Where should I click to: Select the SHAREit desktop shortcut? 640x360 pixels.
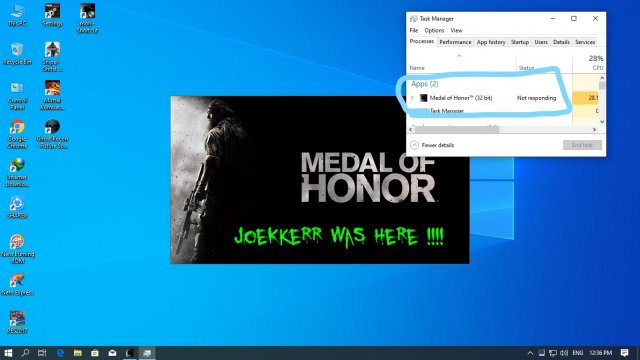17,207
